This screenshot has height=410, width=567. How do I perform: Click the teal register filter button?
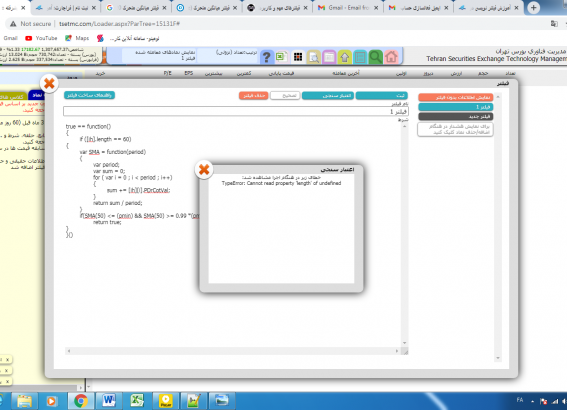381,95
